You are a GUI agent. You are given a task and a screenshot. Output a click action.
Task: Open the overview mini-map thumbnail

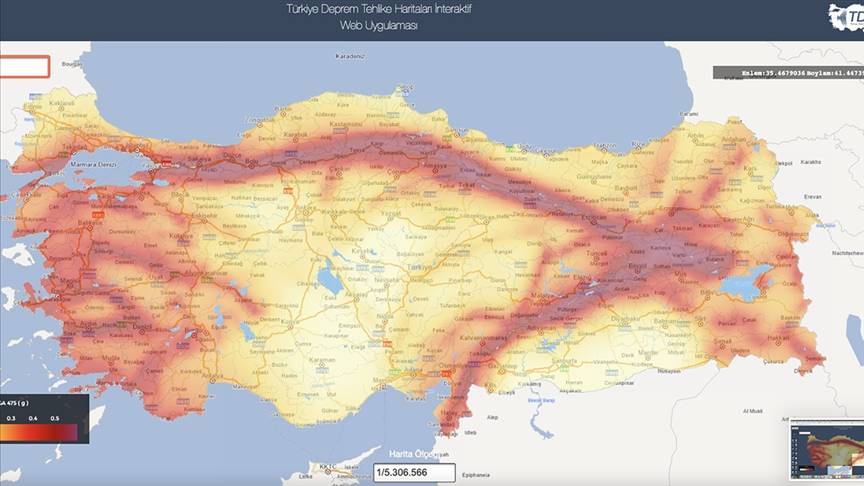(827, 449)
